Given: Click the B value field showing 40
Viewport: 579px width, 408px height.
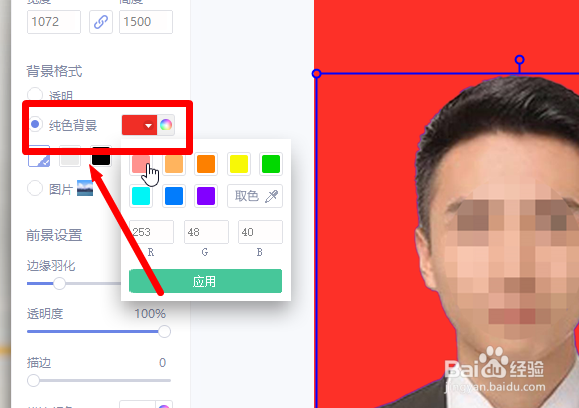Looking at the screenshot, I should (x=260, y=232).
